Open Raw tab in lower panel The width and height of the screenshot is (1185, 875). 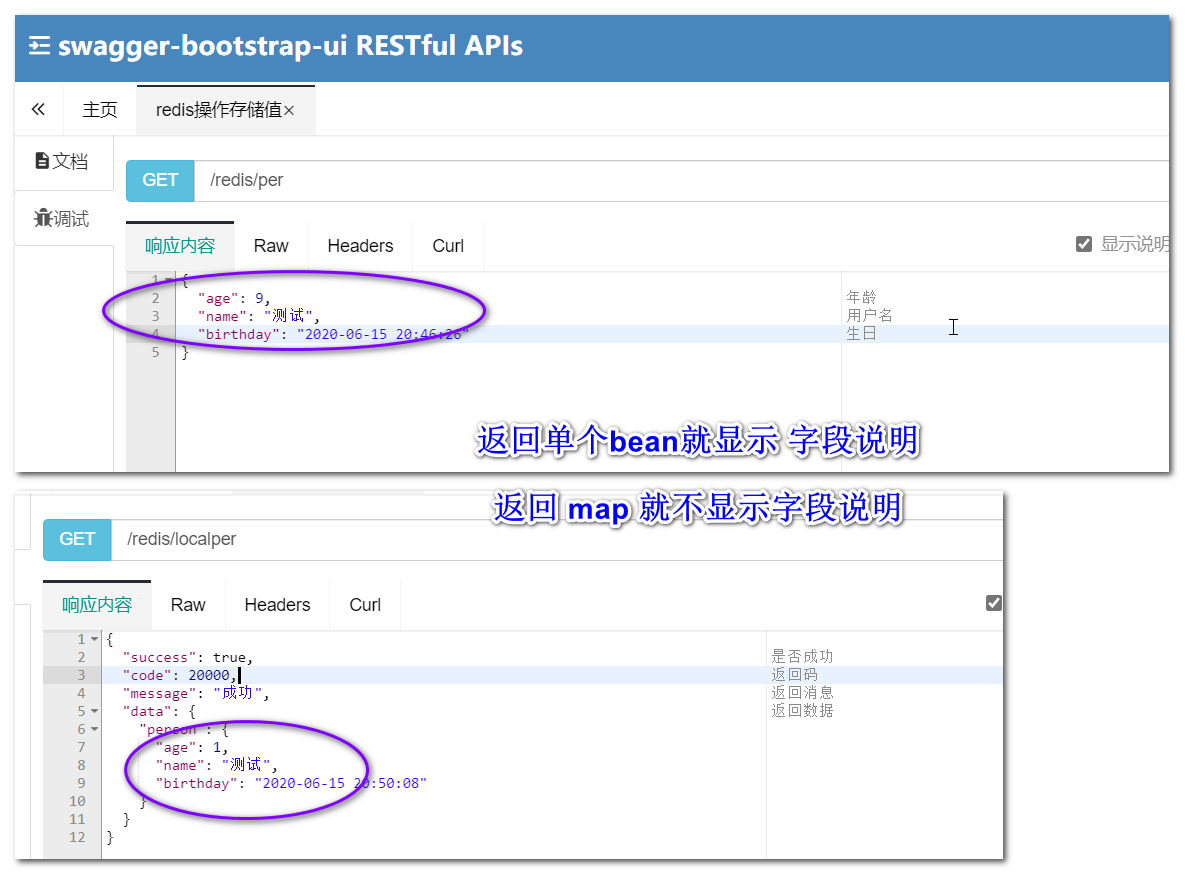coord(188,604)
